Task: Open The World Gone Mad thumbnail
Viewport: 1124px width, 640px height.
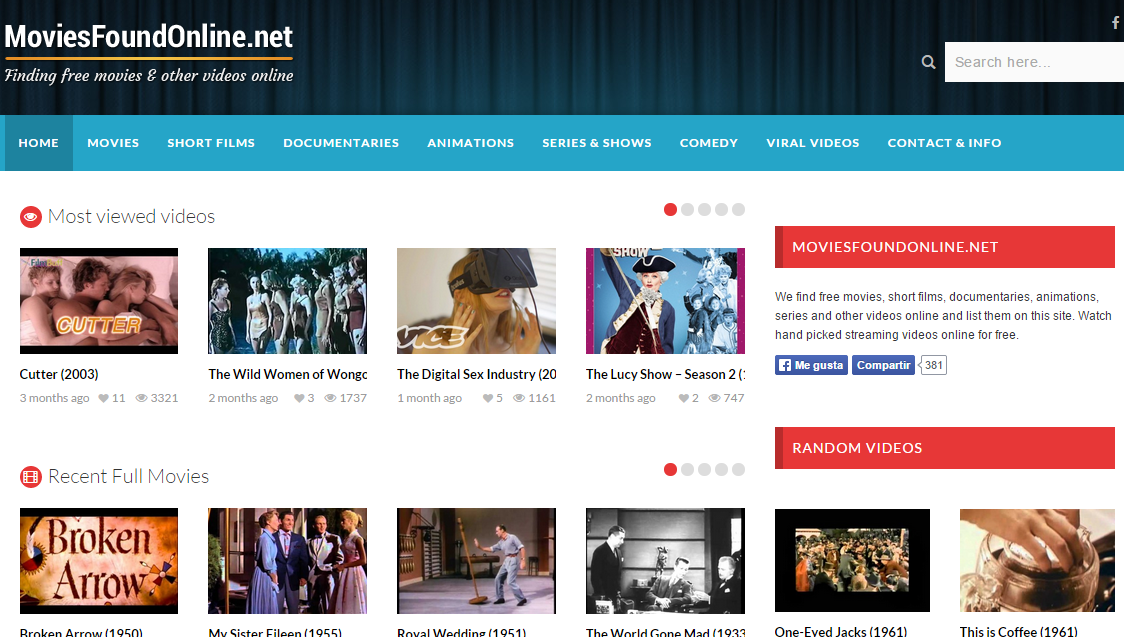Action: (x=665, y=561)
